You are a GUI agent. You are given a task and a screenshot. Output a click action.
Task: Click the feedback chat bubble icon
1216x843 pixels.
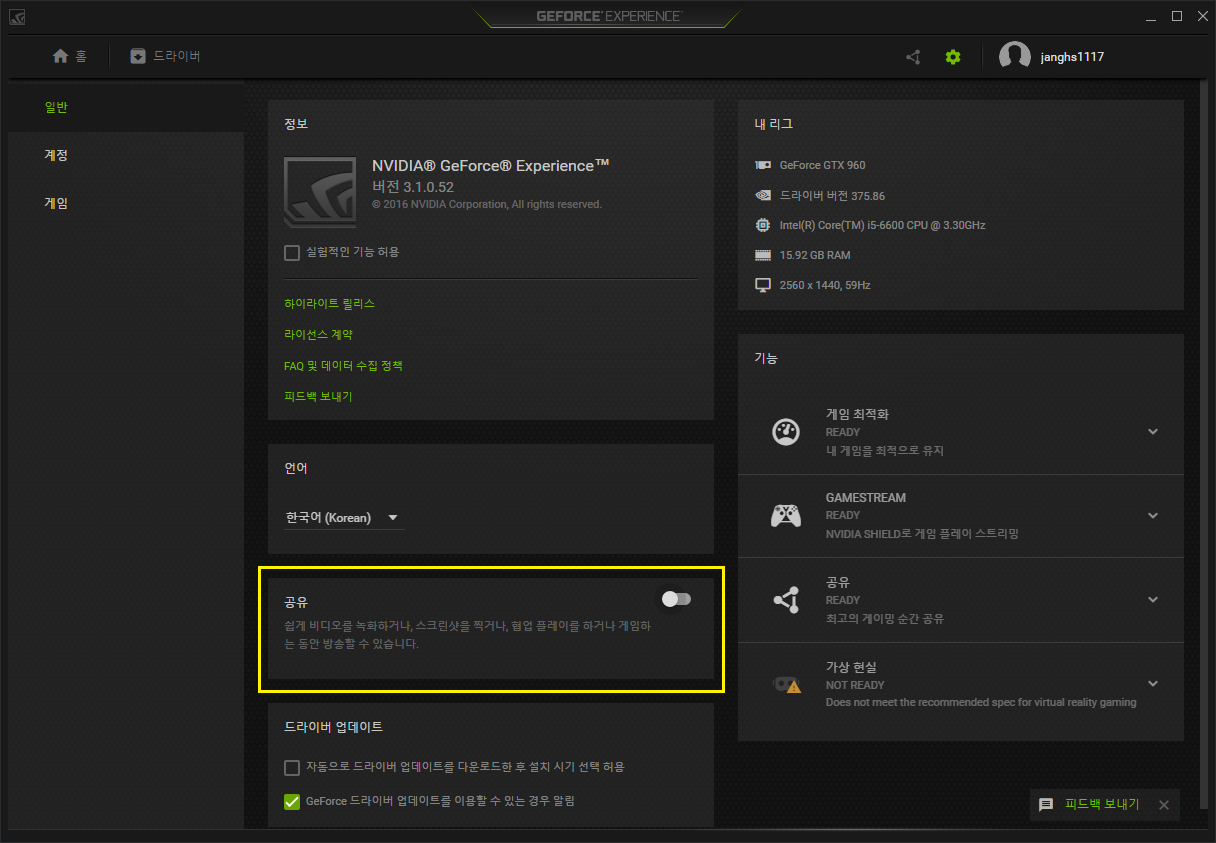click(x=1046, y=805)
